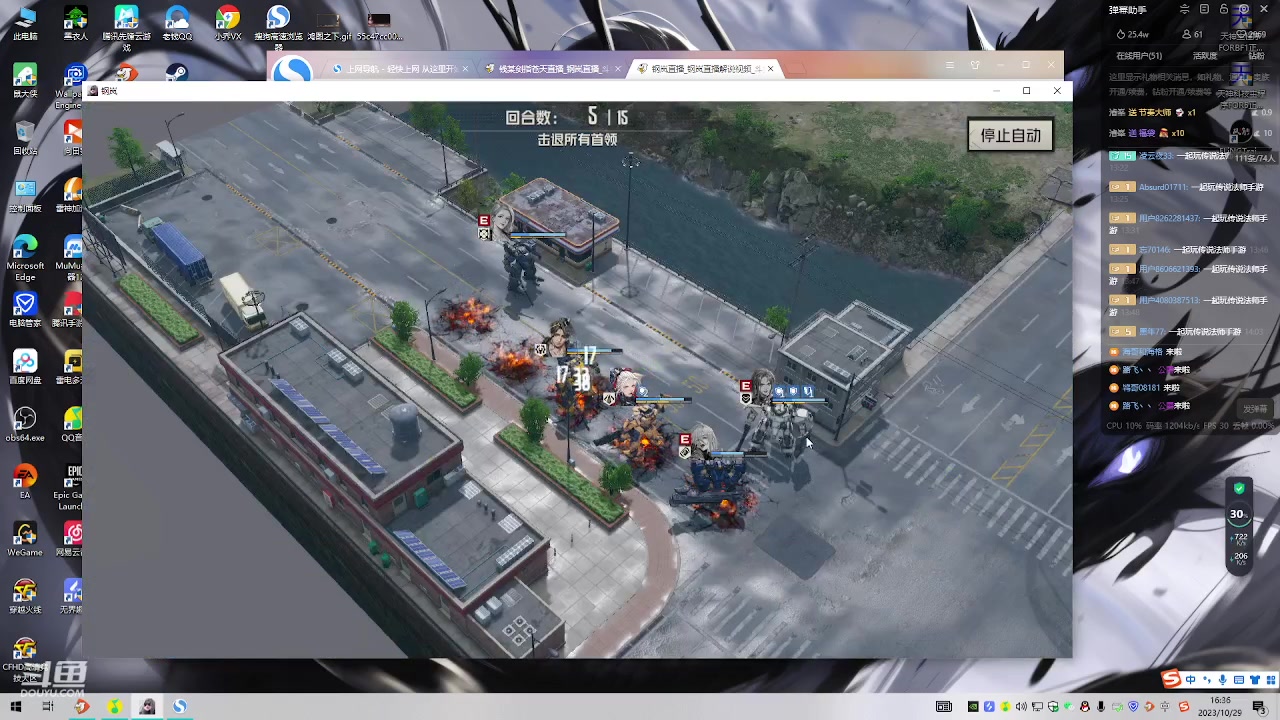Close the 上网导航 browser tab
1280x720 pixels.
point(465,69)
